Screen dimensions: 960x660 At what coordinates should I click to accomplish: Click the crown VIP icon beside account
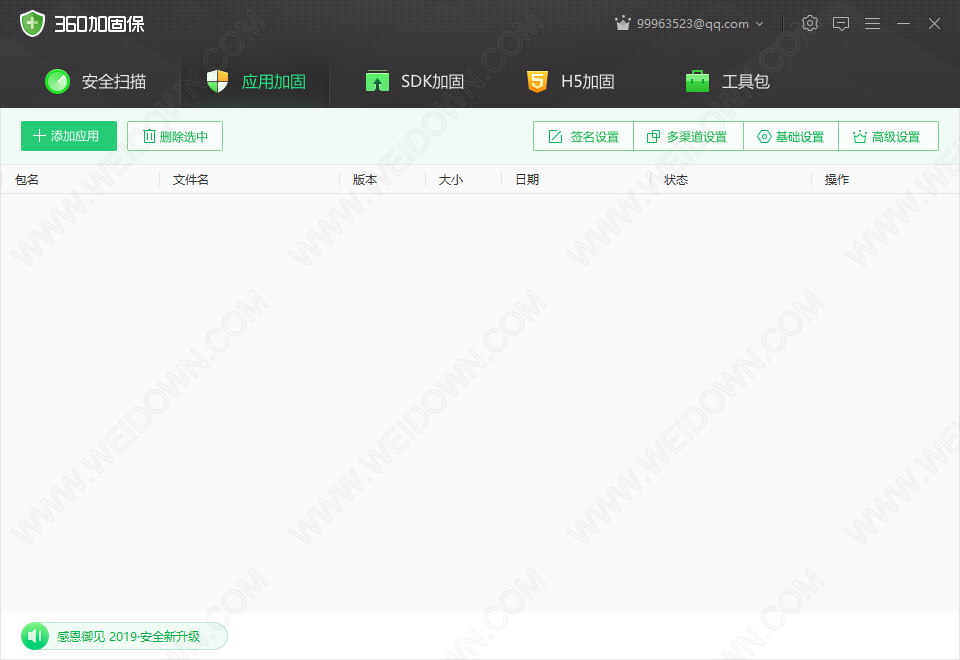click(x=623, y=23)
